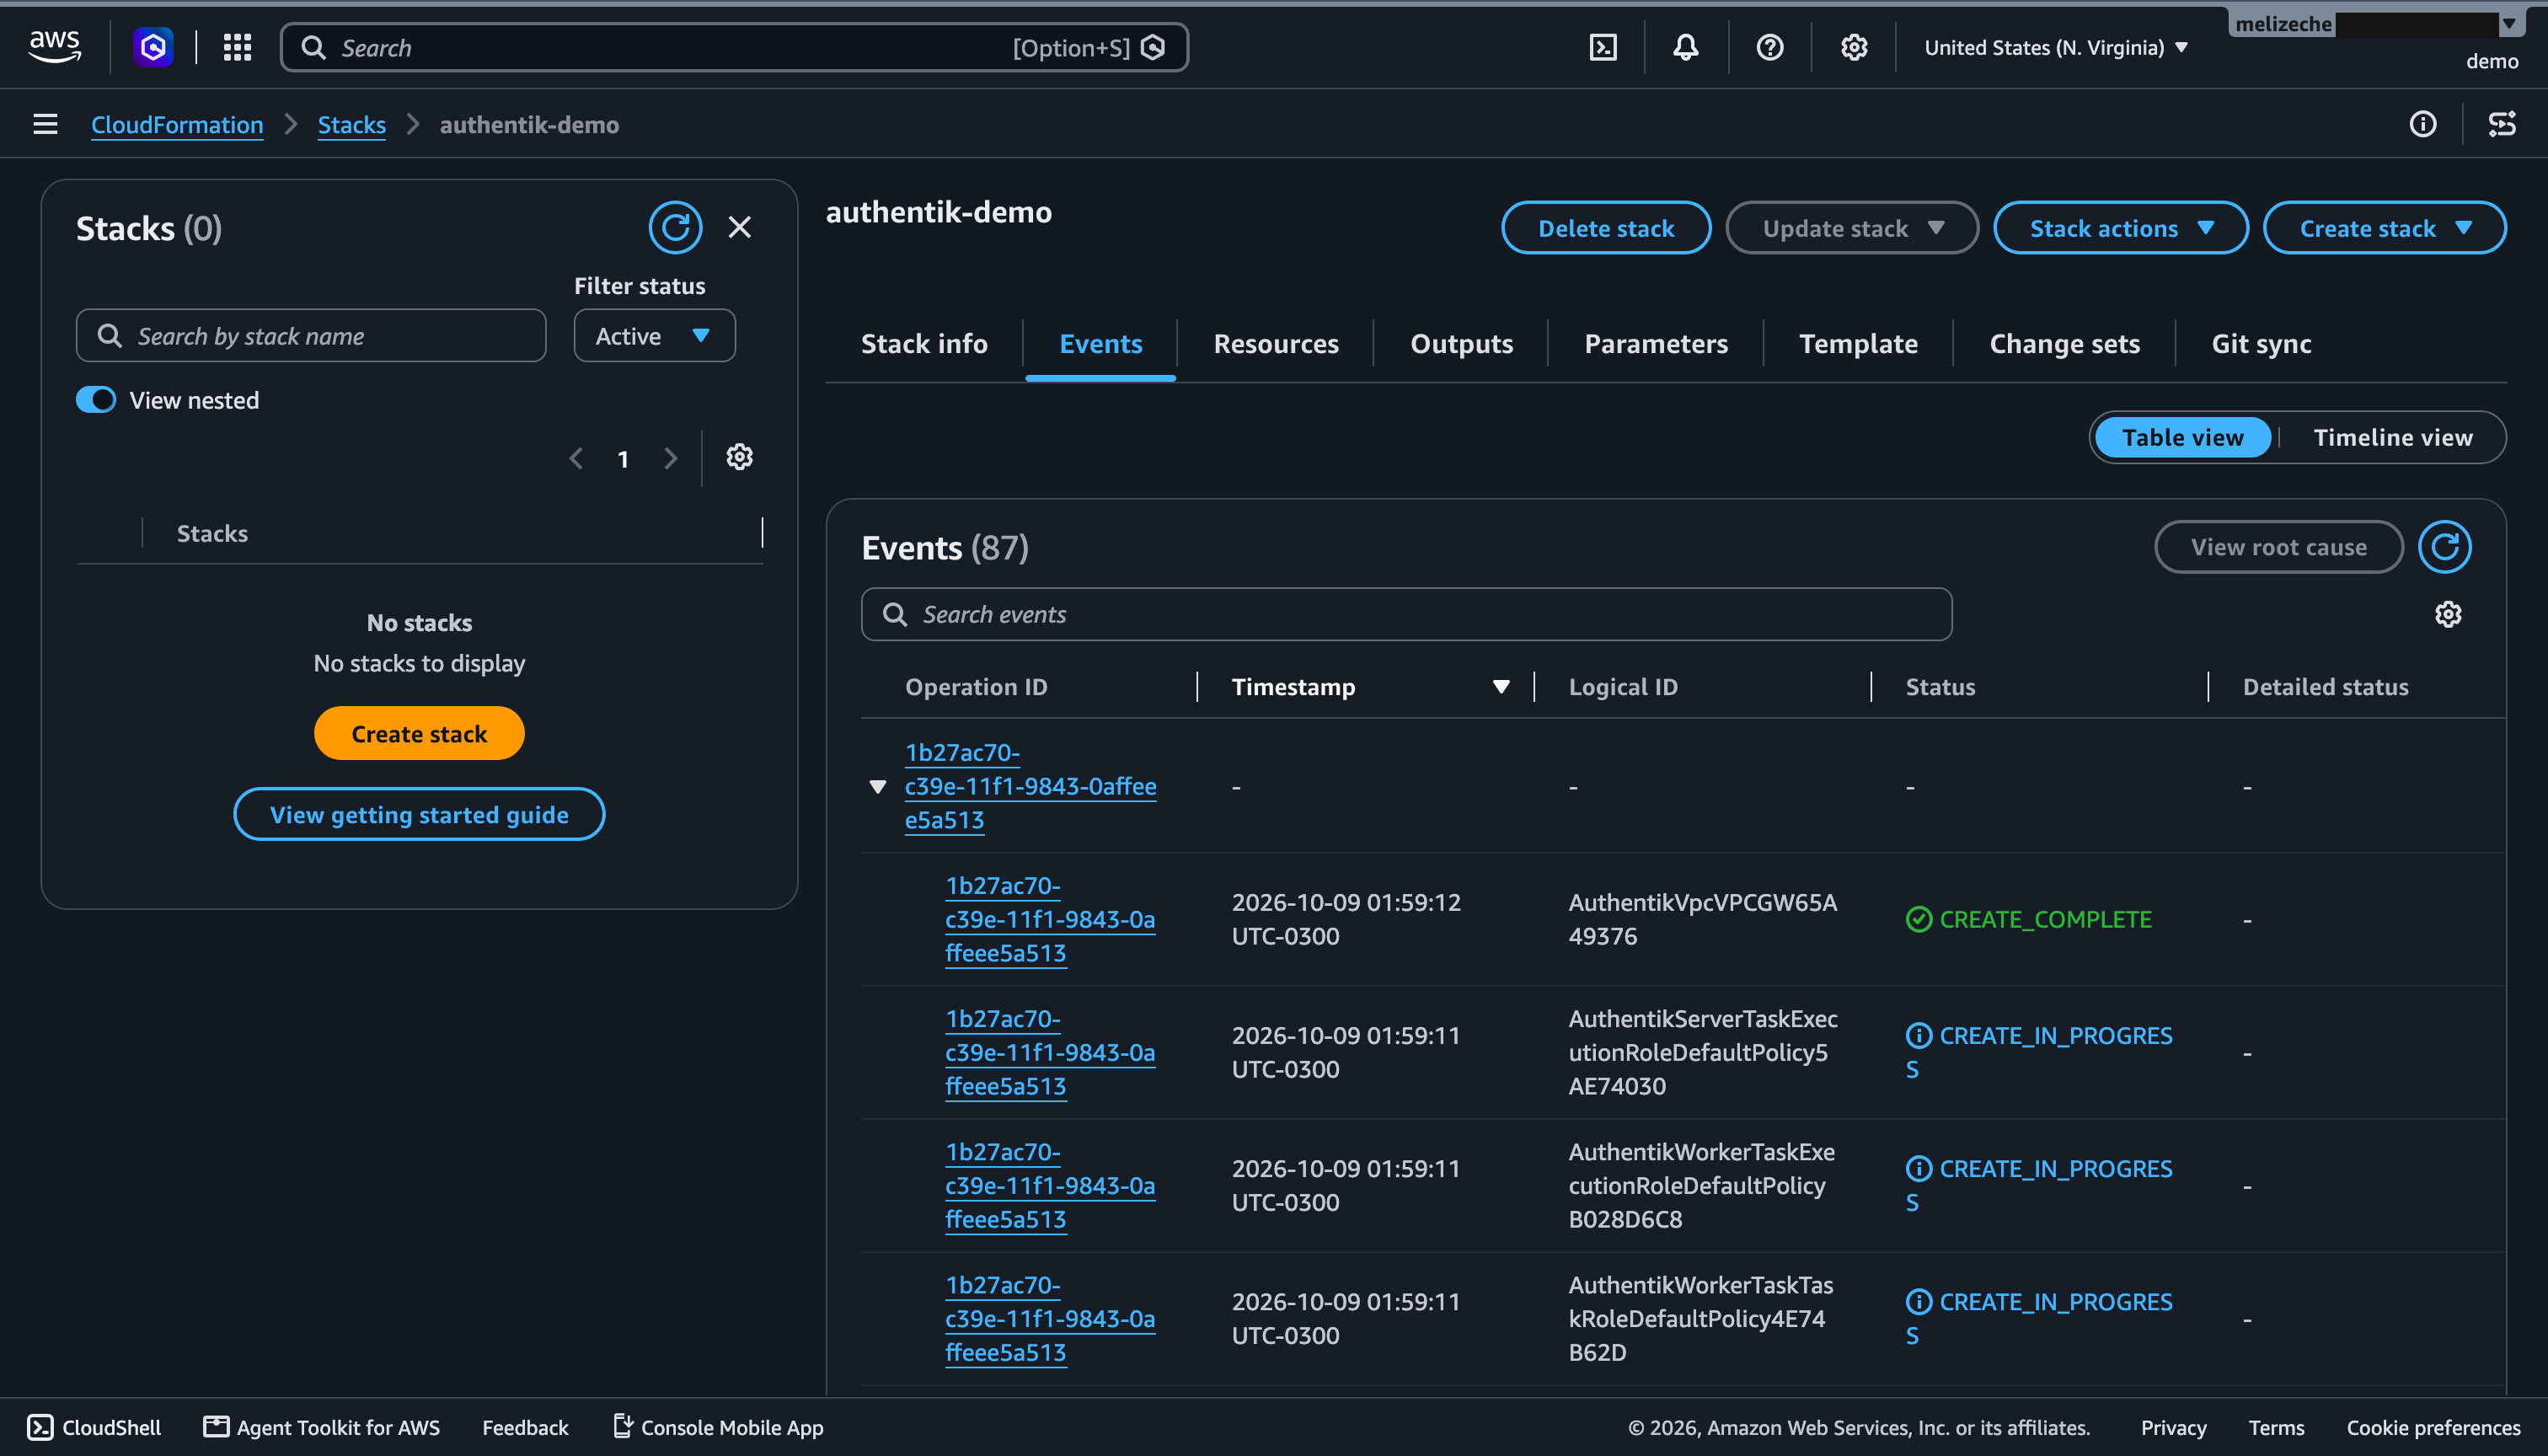Screen dimensions: 2548x1456
Task: Switch to the Stack info tab
Action: (924, 344)
